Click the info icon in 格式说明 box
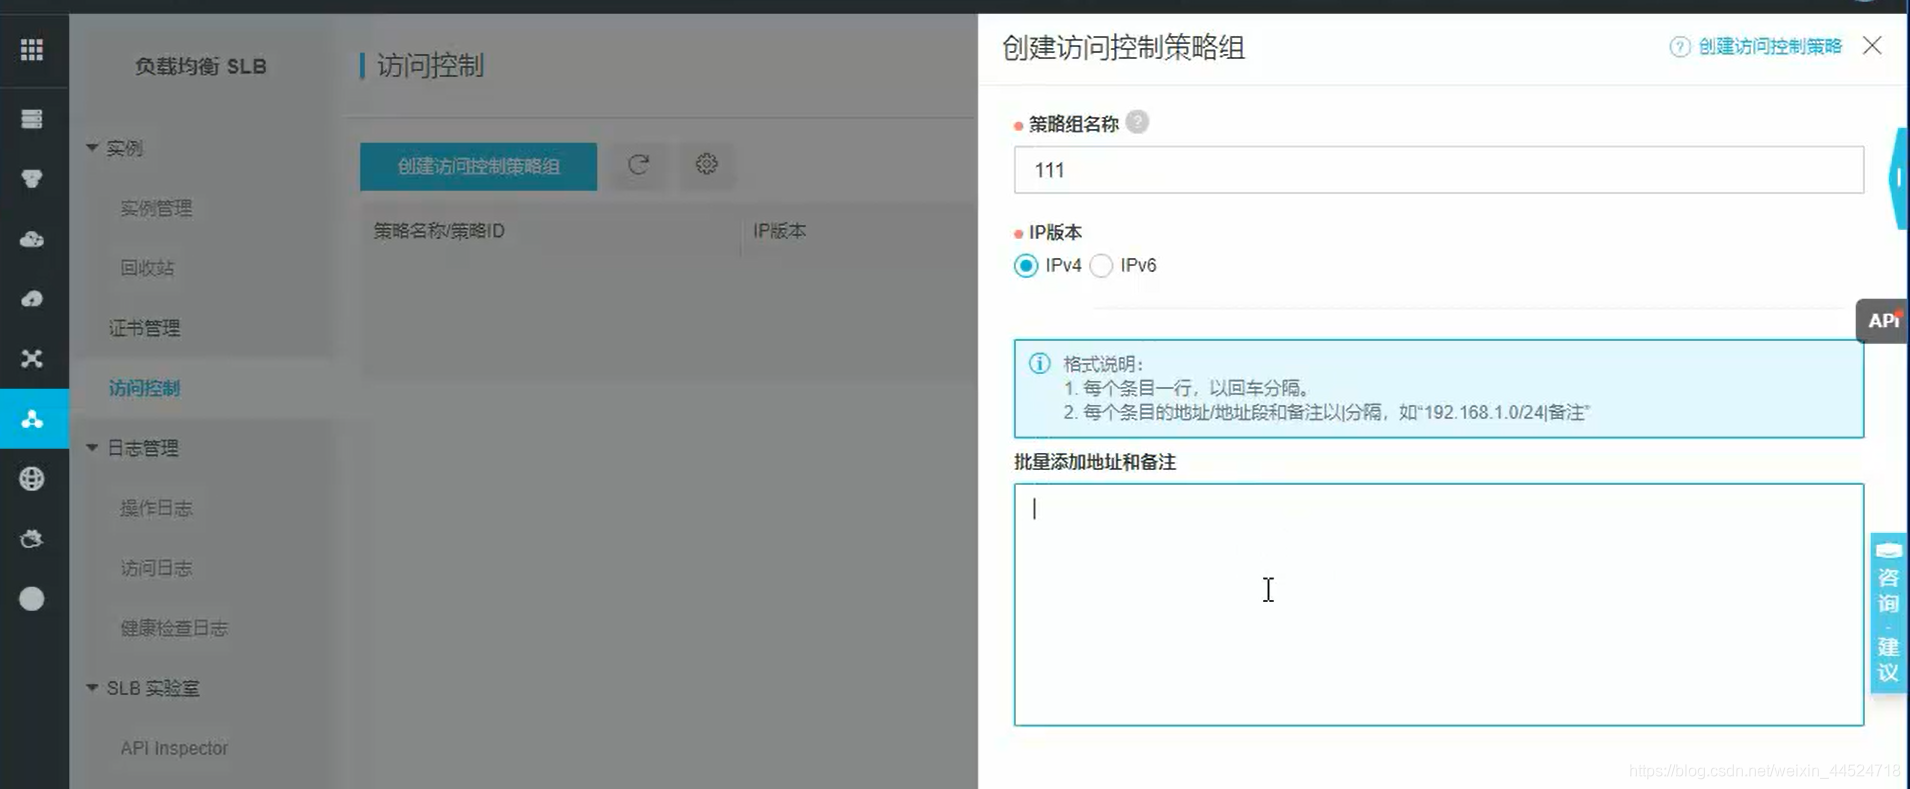Screen dimensions: 1910x789 tap(1039, 363)
